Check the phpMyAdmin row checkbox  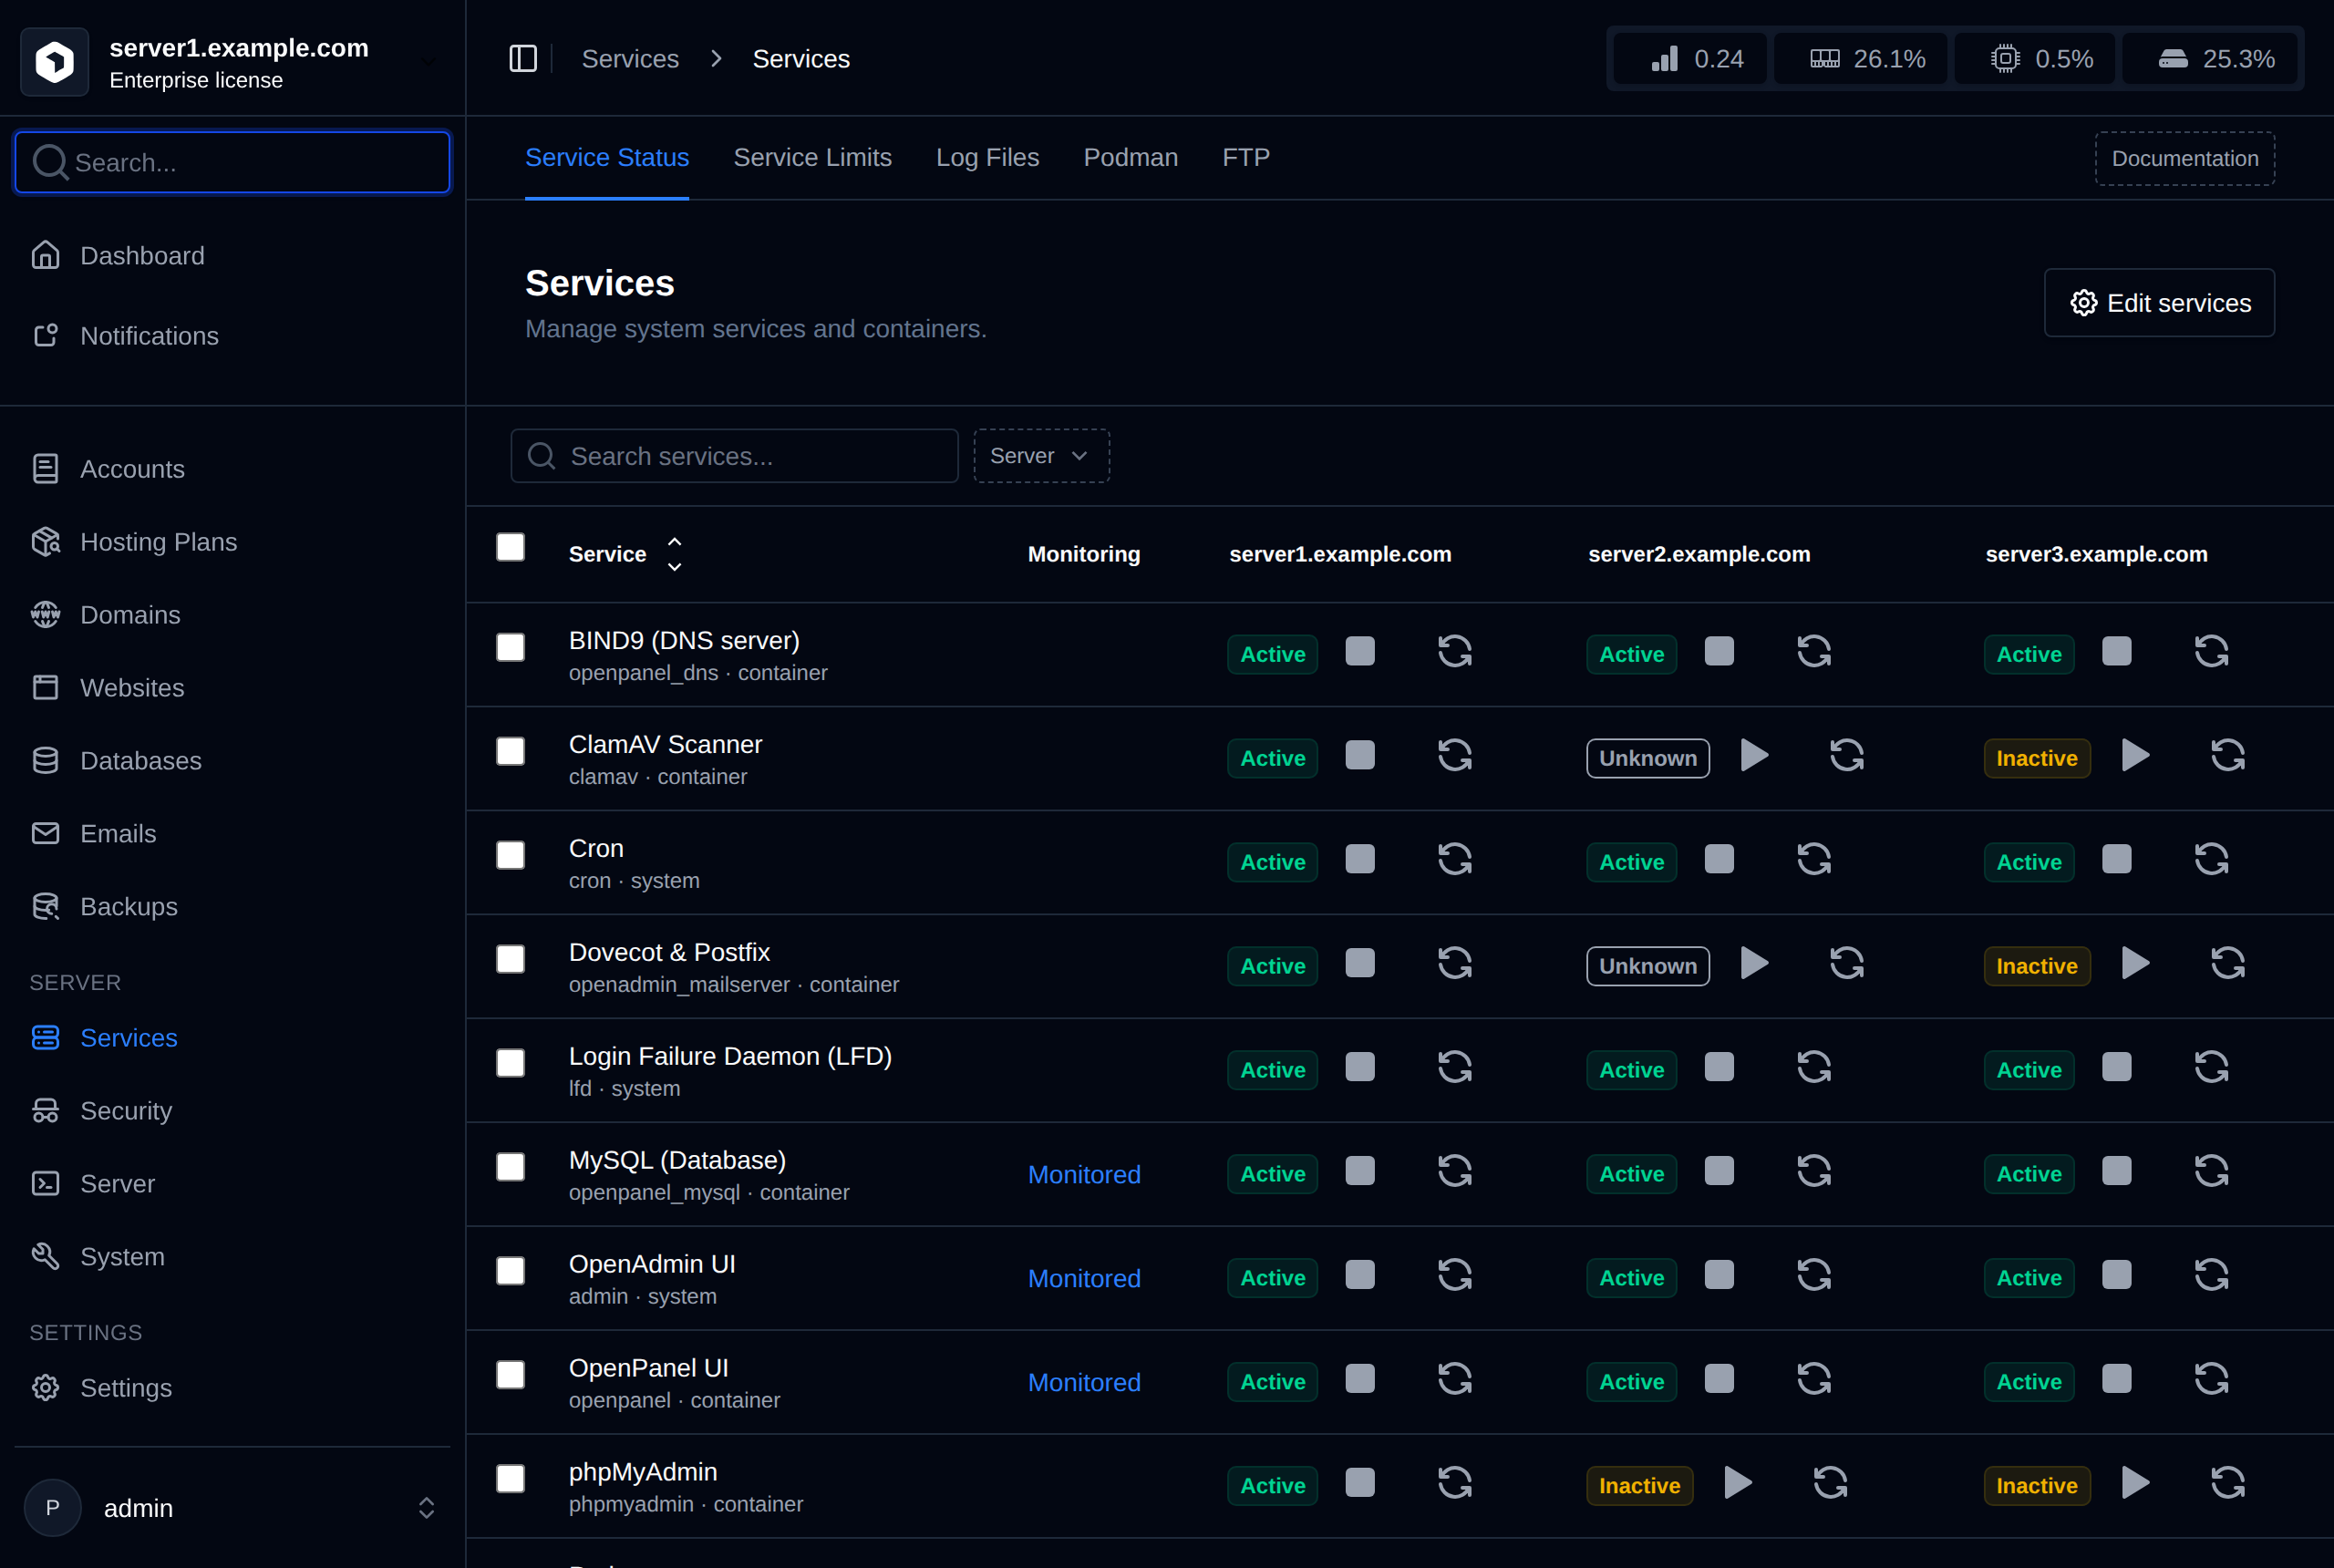(x=511, y=1479)
